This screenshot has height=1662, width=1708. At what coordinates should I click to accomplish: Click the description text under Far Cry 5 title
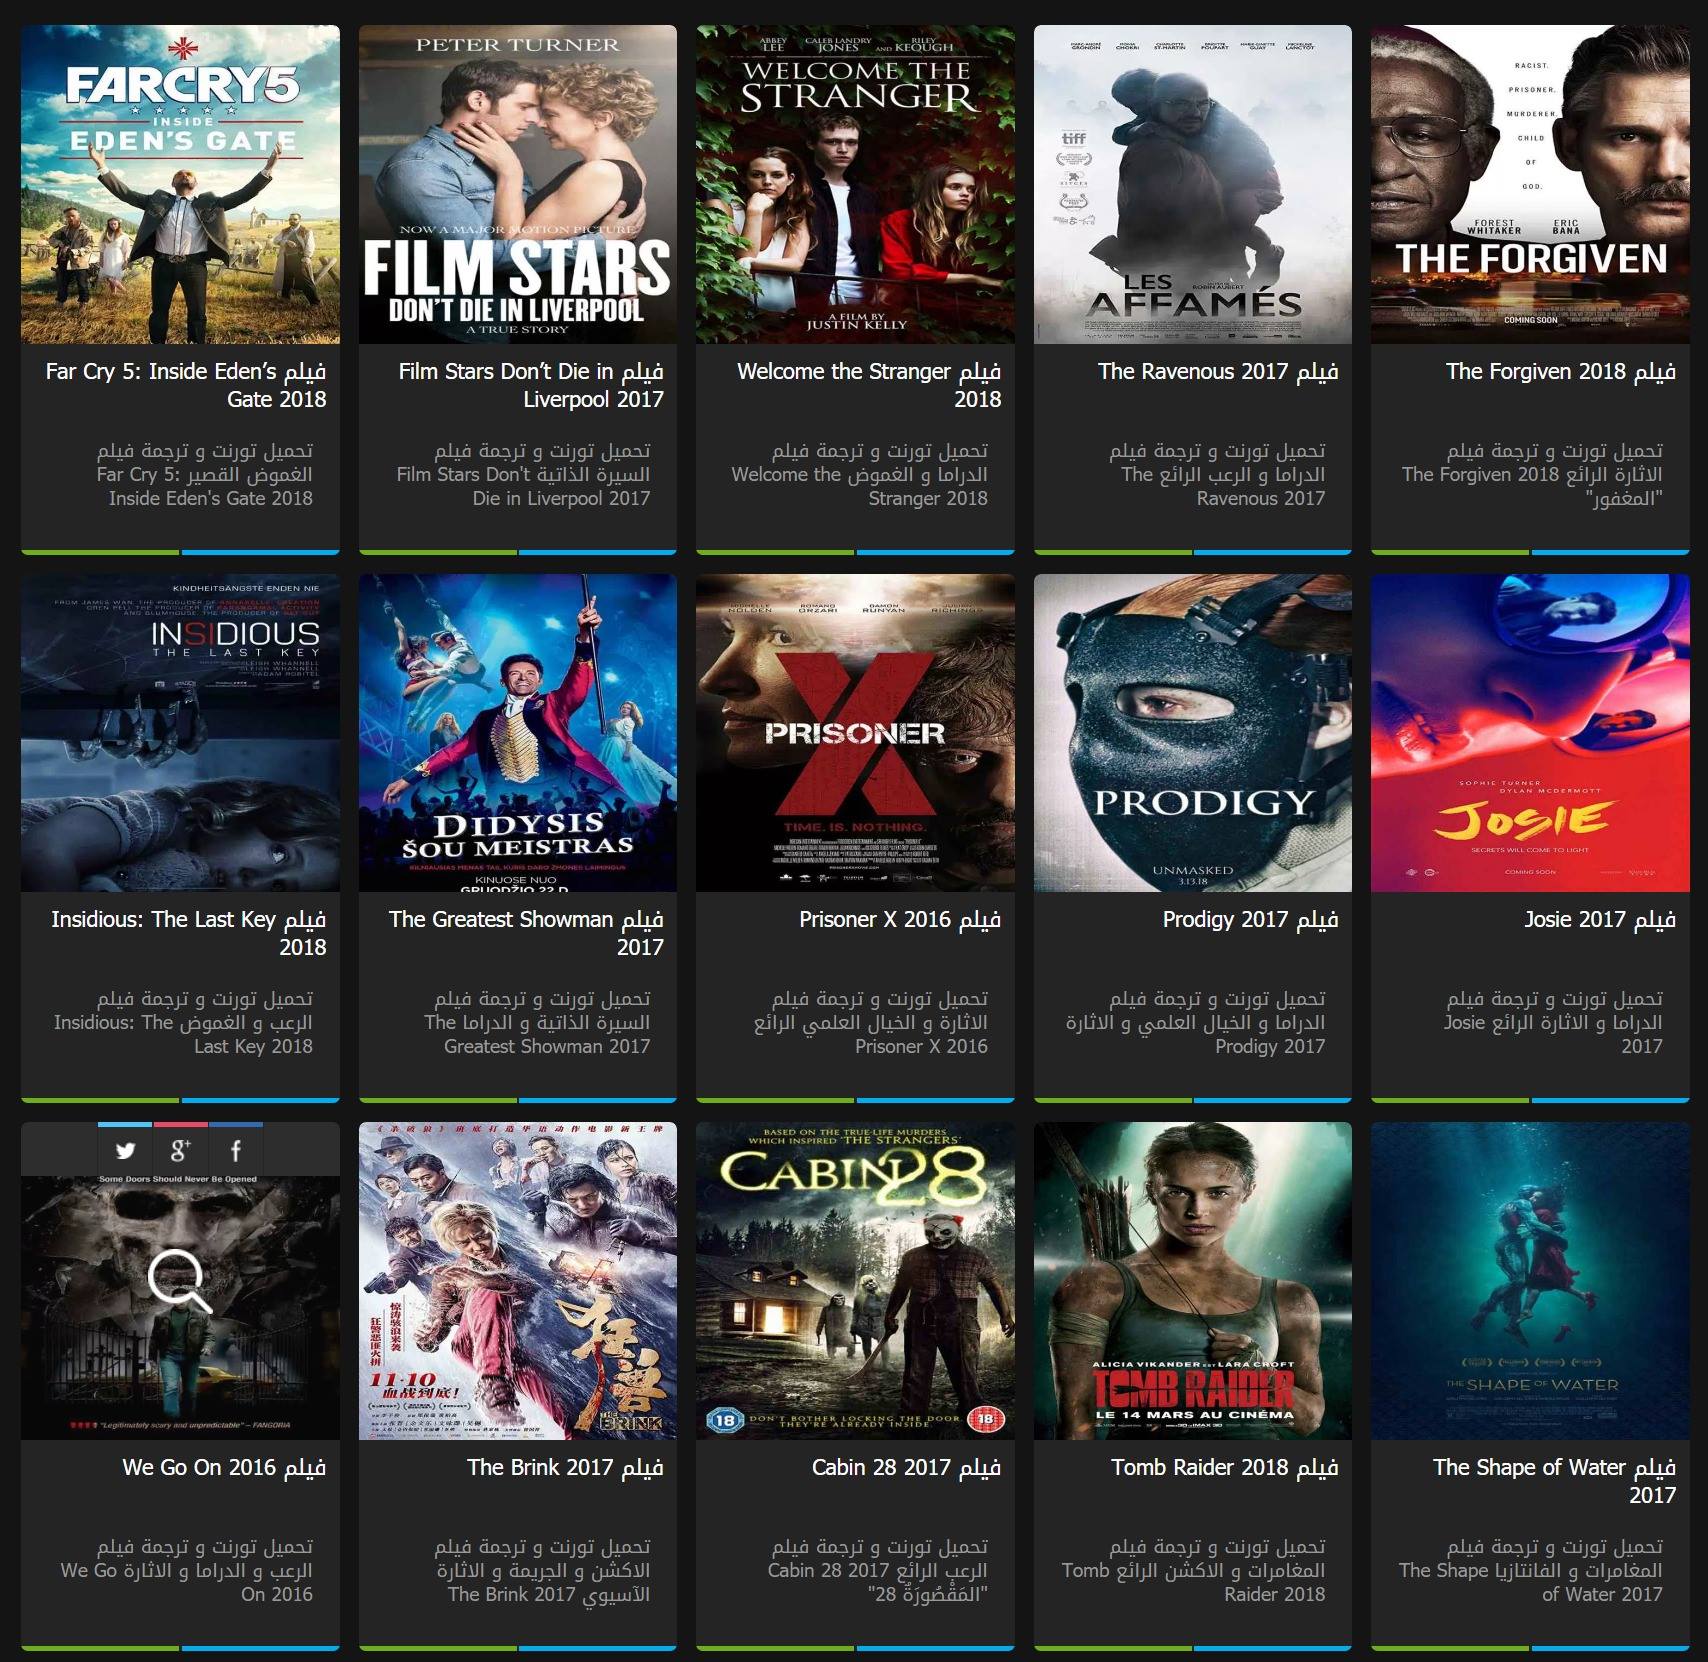point(204,475)
